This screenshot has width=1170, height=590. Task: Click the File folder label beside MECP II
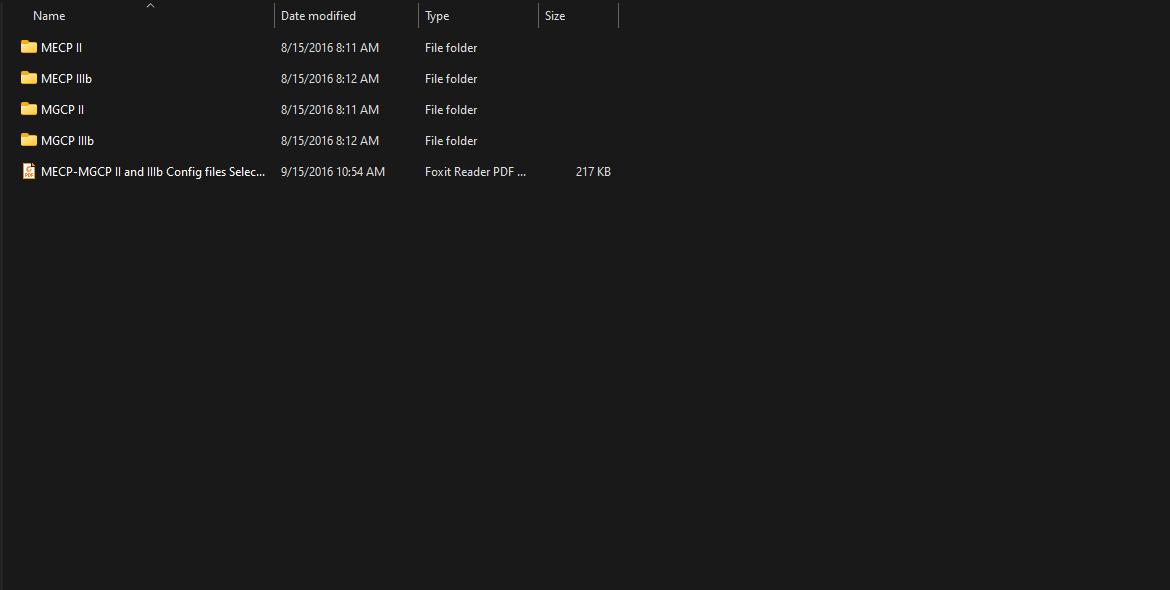point(450,47)
